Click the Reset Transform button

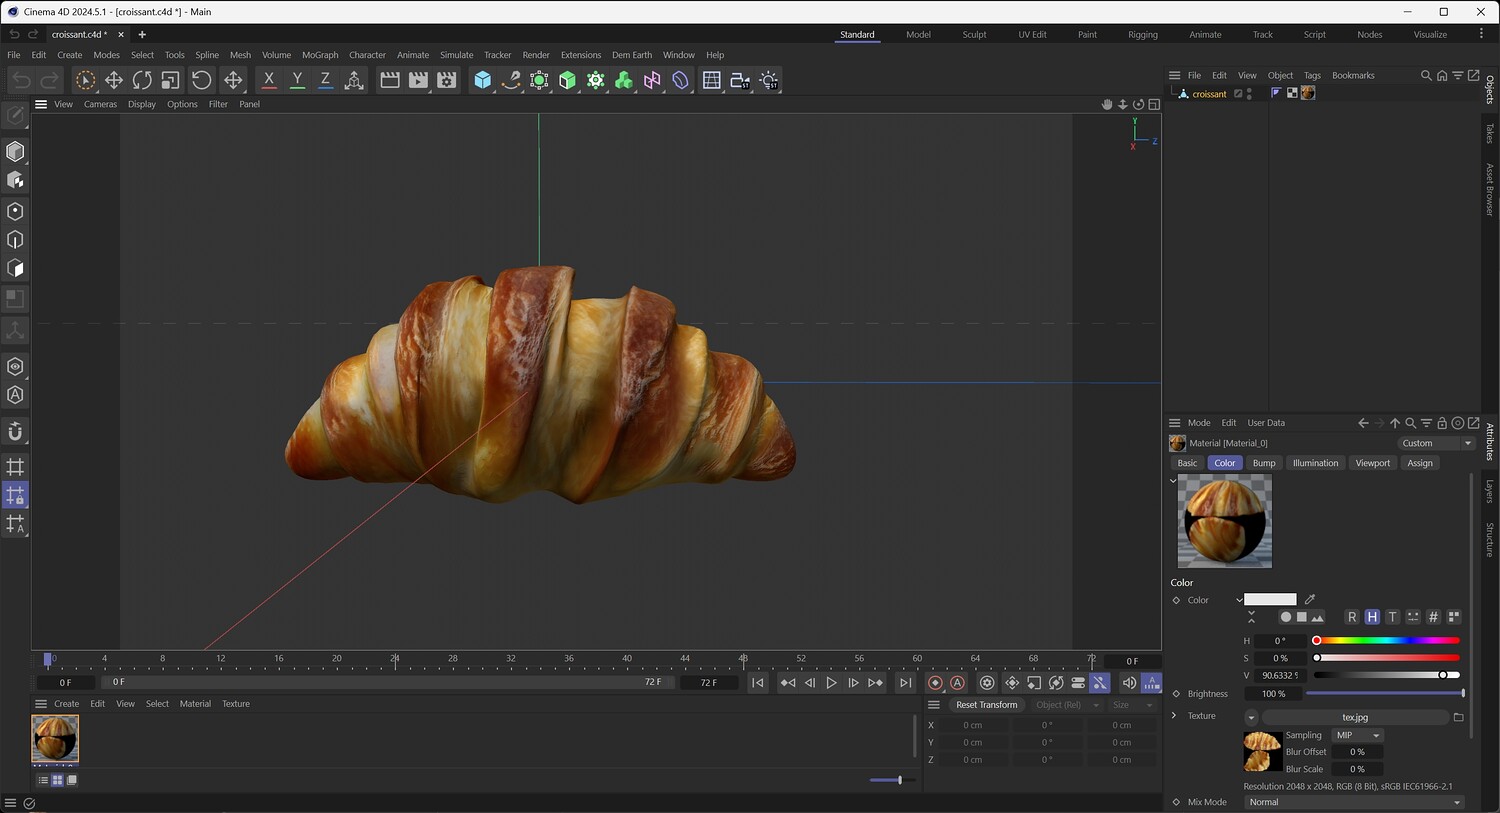986,705
